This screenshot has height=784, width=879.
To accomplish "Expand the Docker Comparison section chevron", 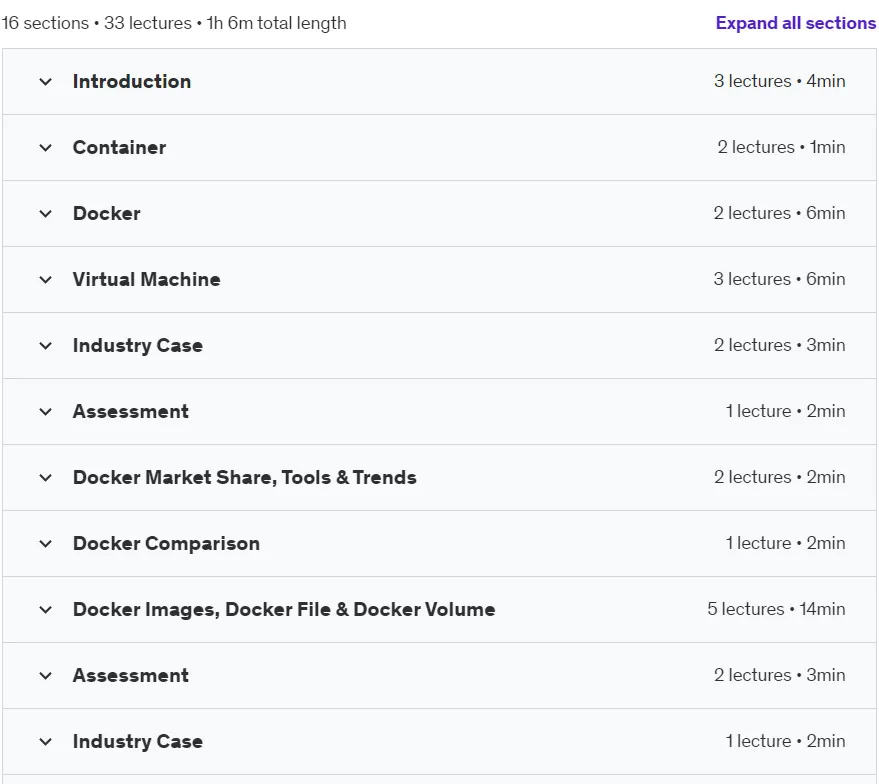I will click(x=45, y=544).
